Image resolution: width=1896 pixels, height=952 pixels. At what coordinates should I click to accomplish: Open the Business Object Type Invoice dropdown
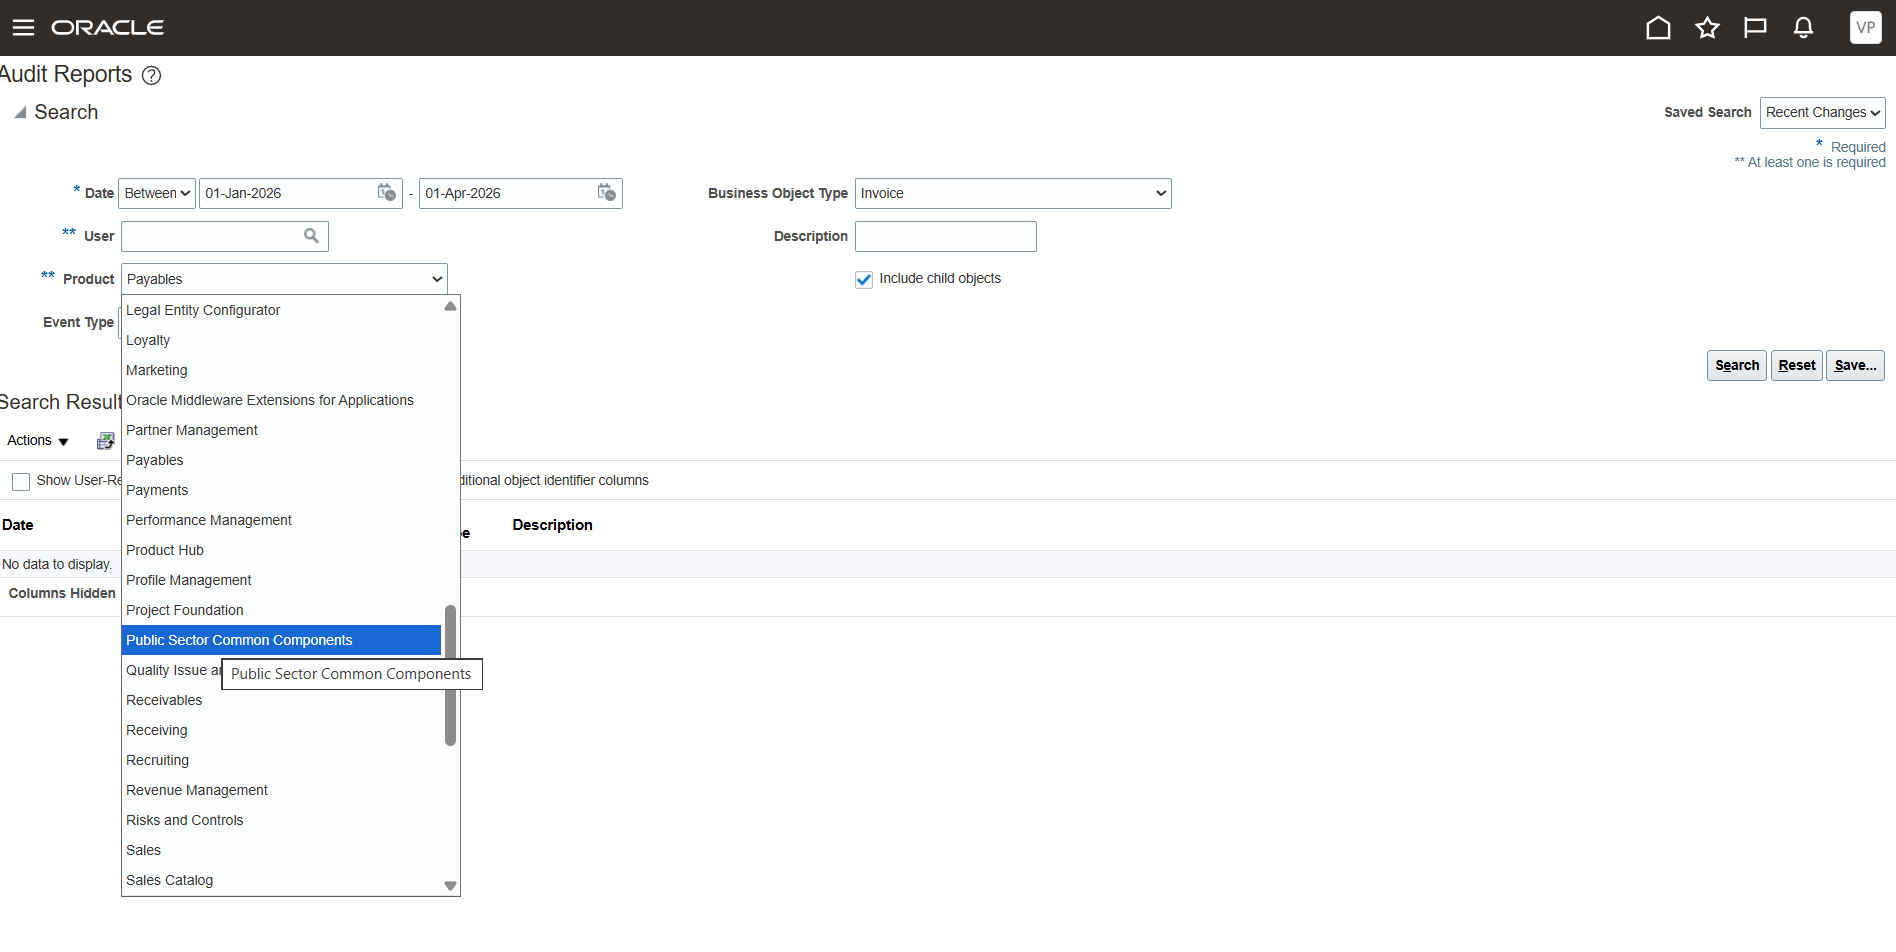(x=1013, y=193)
